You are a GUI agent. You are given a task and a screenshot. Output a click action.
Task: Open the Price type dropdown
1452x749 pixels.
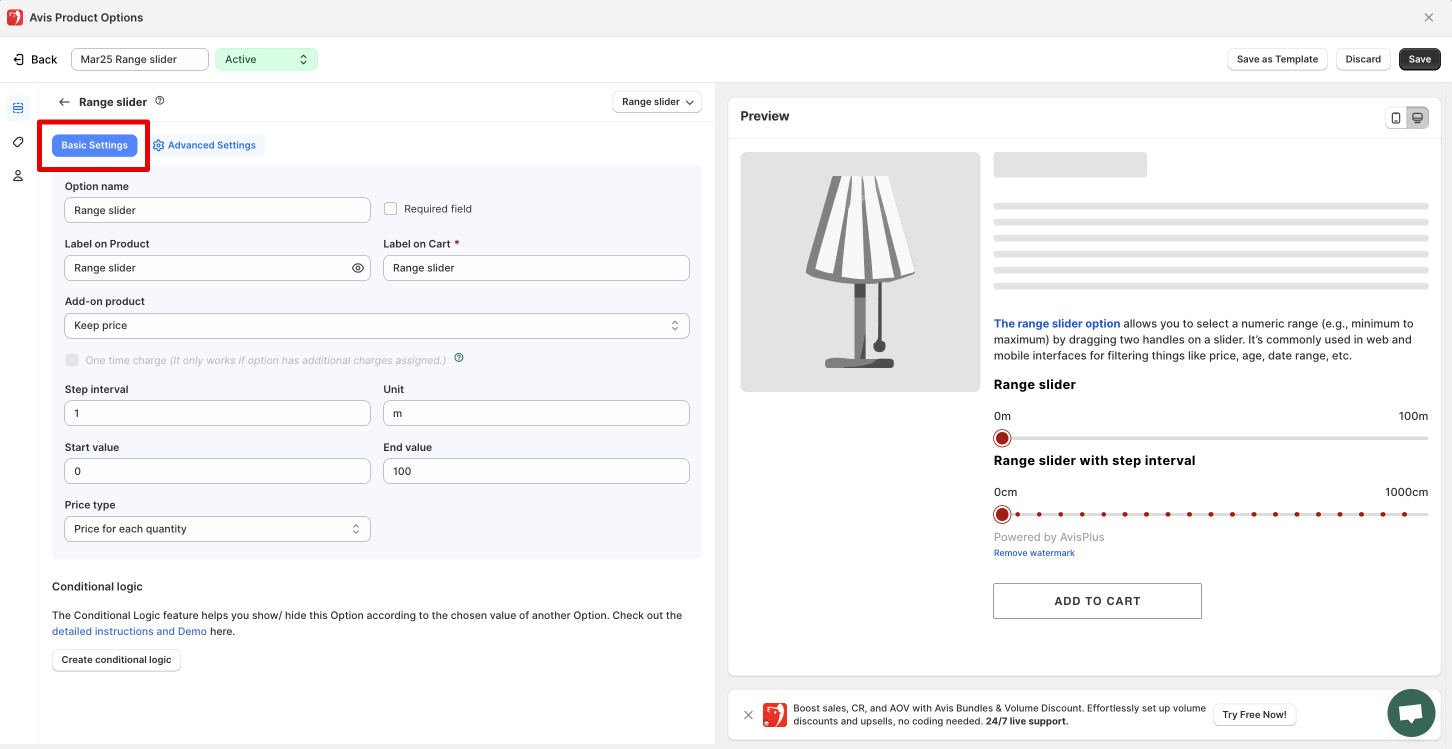pyautogui.click(x=217, y=529)
